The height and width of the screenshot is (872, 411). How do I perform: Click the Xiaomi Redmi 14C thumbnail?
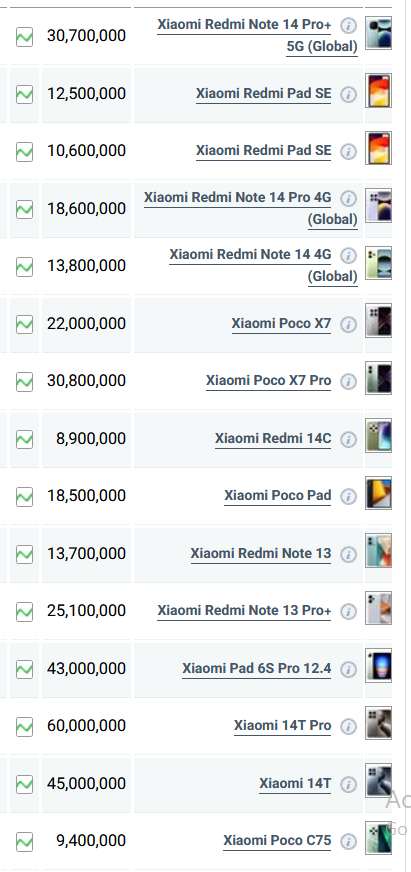(378, 435)
